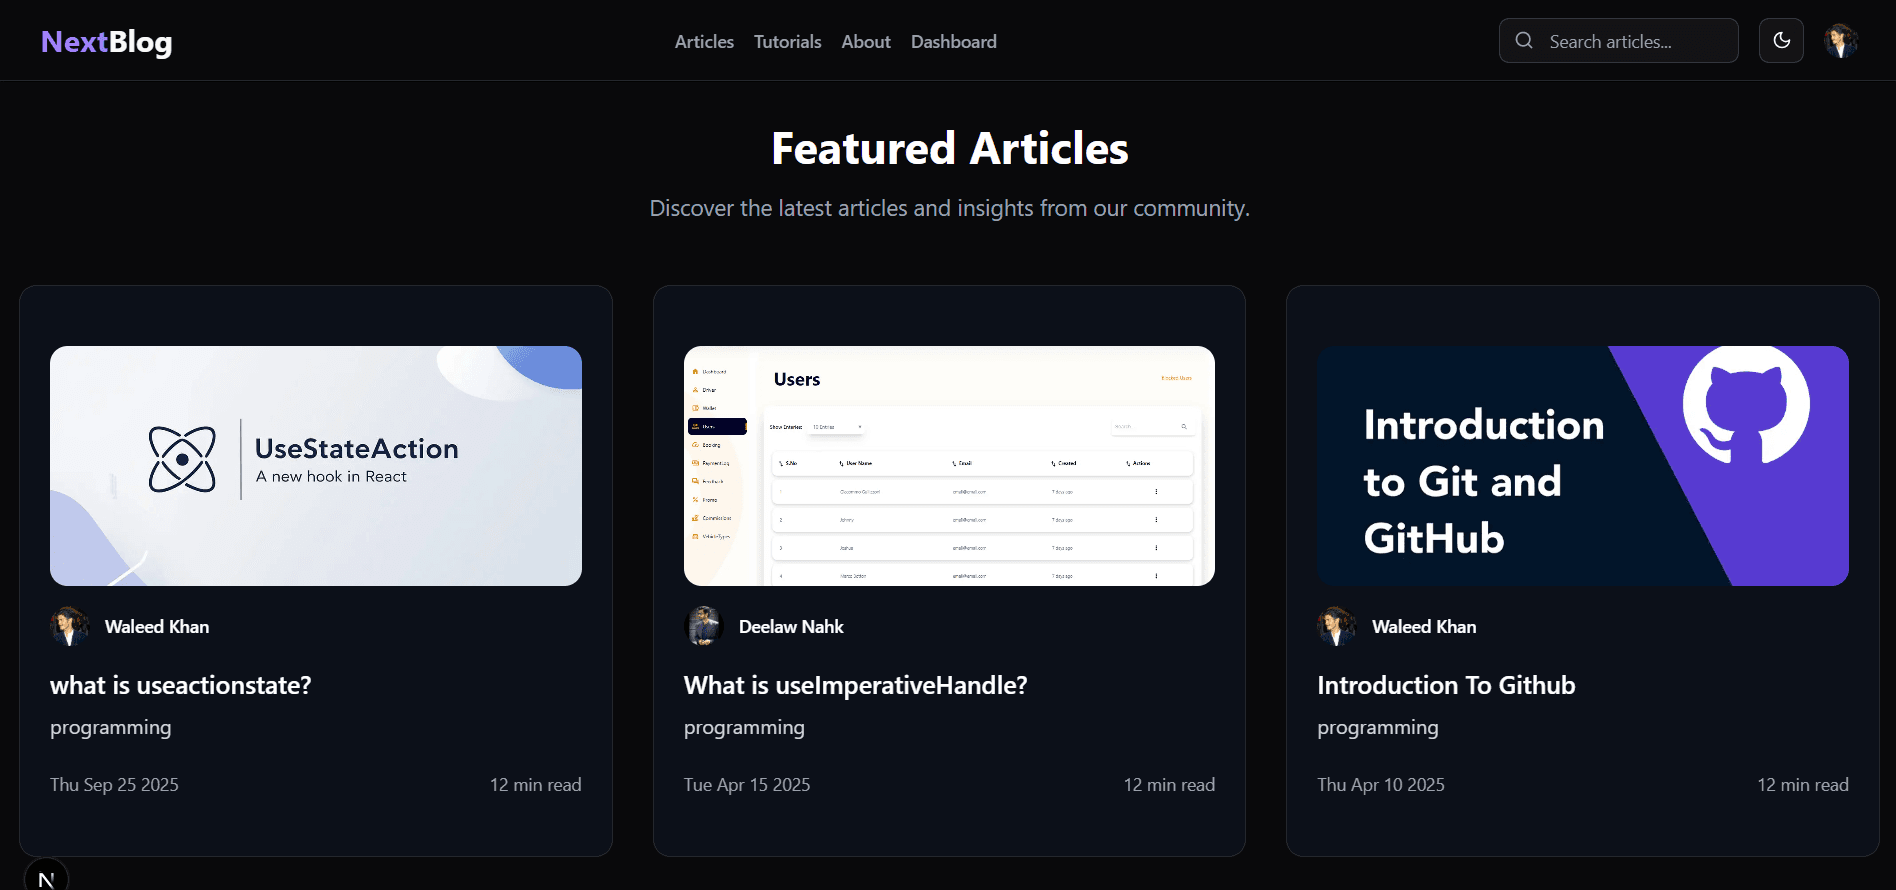Click programming tag under useImperativeHandle article
The width and height of the screenshot is (1896, 890).
click(x=744, y=728)
